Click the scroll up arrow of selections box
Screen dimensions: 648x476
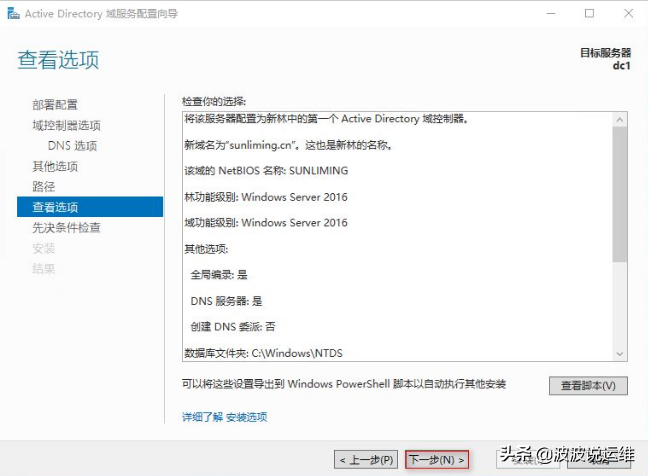coord(620,120)
